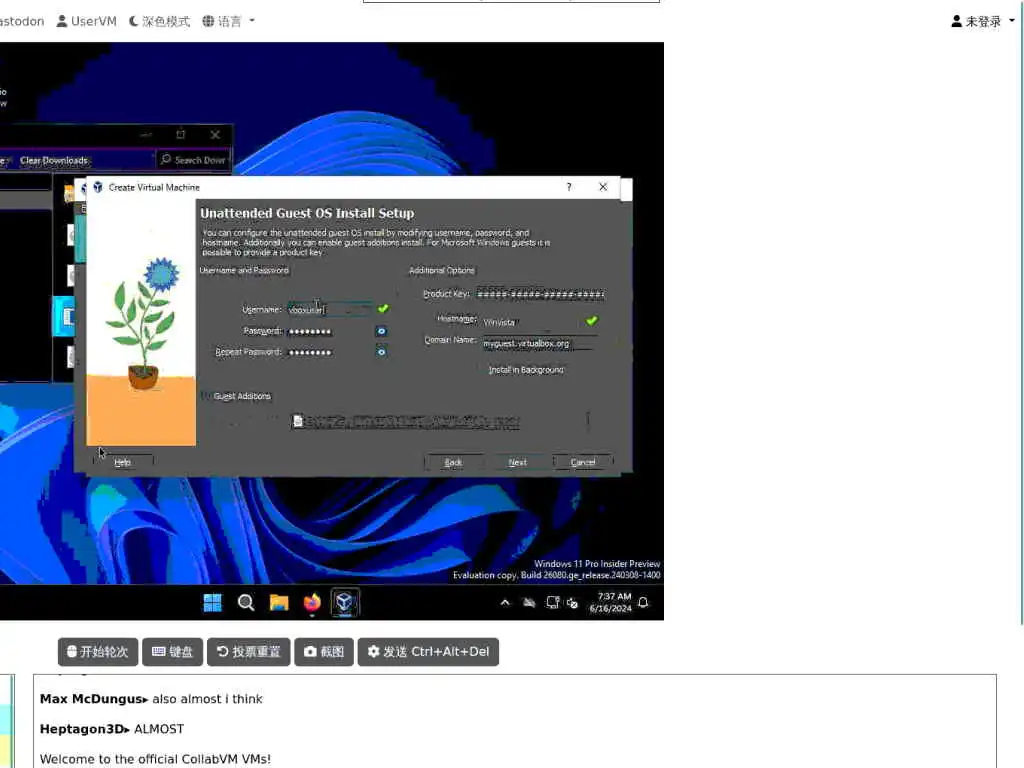Reveal the Repeat Password field with its eye icon
Viewport: 1024px width, 768px height.
click(381, 352)
